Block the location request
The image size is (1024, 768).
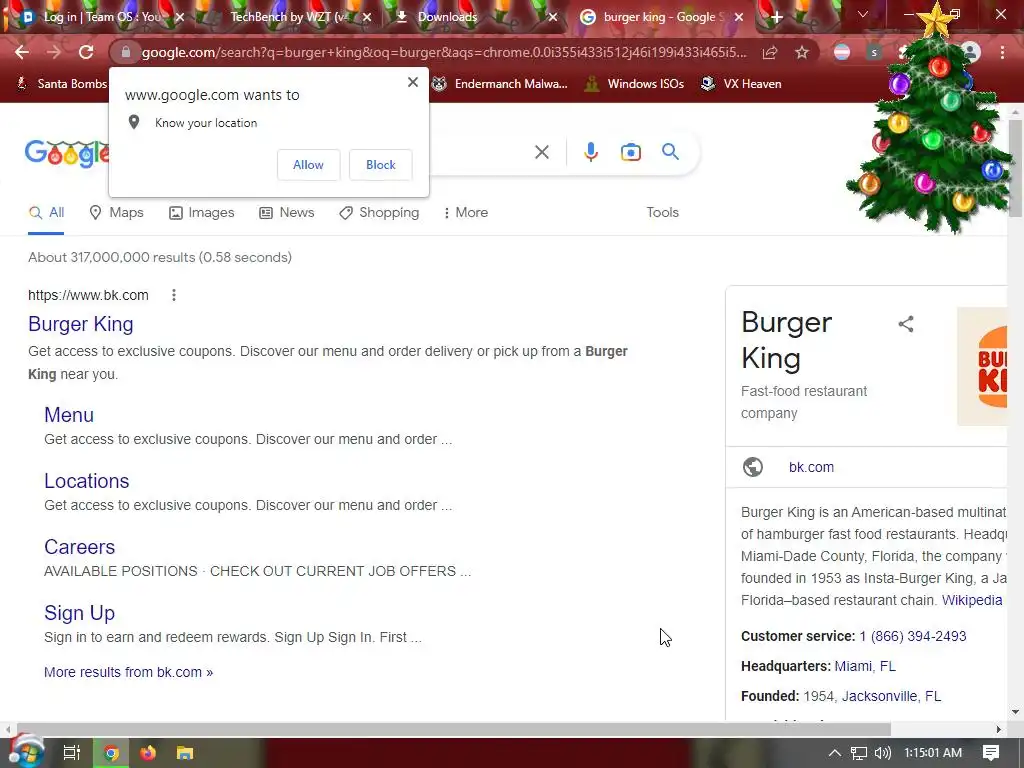click(x=381, y=165)
